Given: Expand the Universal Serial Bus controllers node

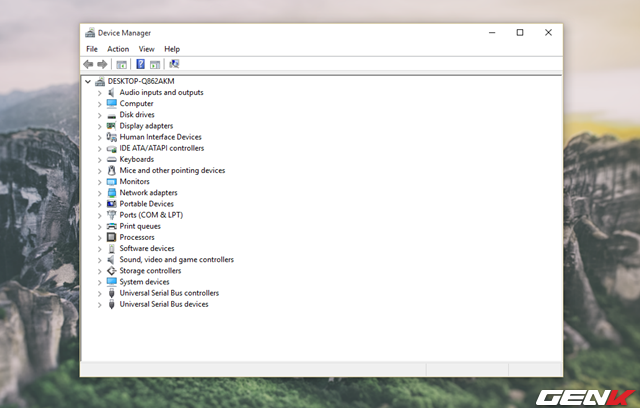Looking at the screenshot, I should click(x=100, y=293).
